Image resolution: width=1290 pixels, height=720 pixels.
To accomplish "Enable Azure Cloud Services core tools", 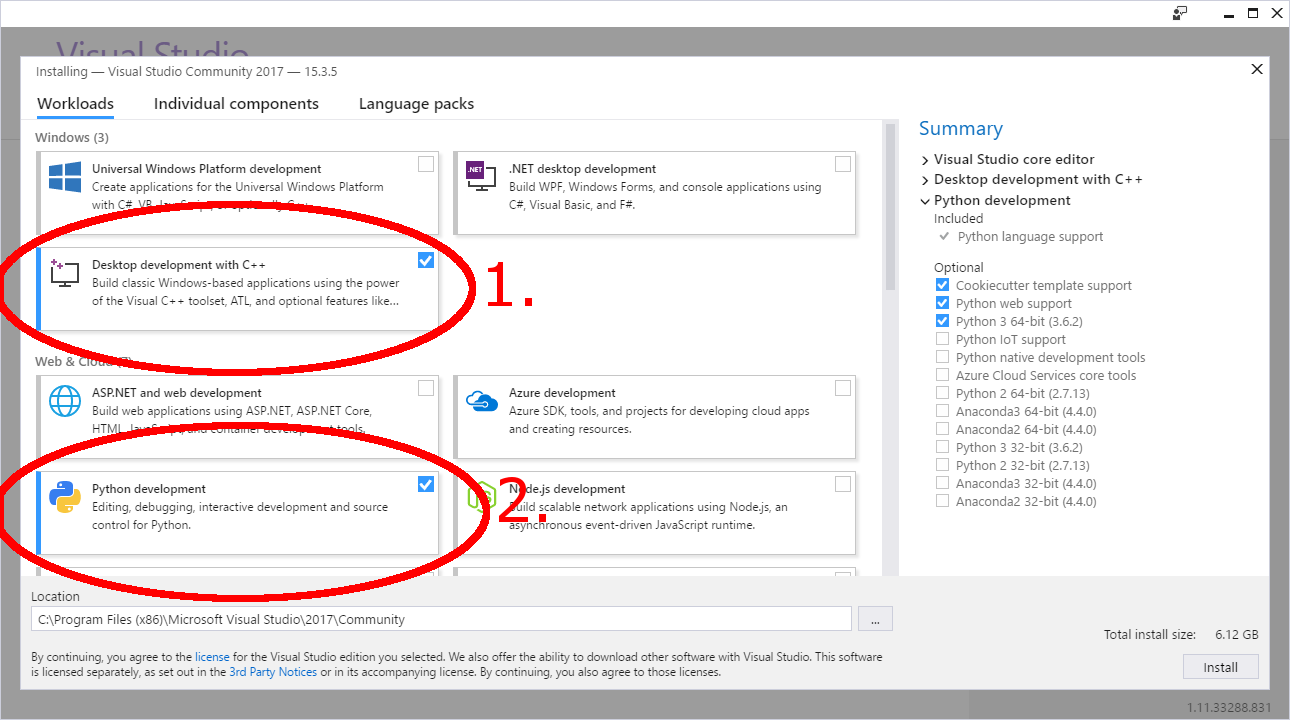I will [x=942, y=375].
